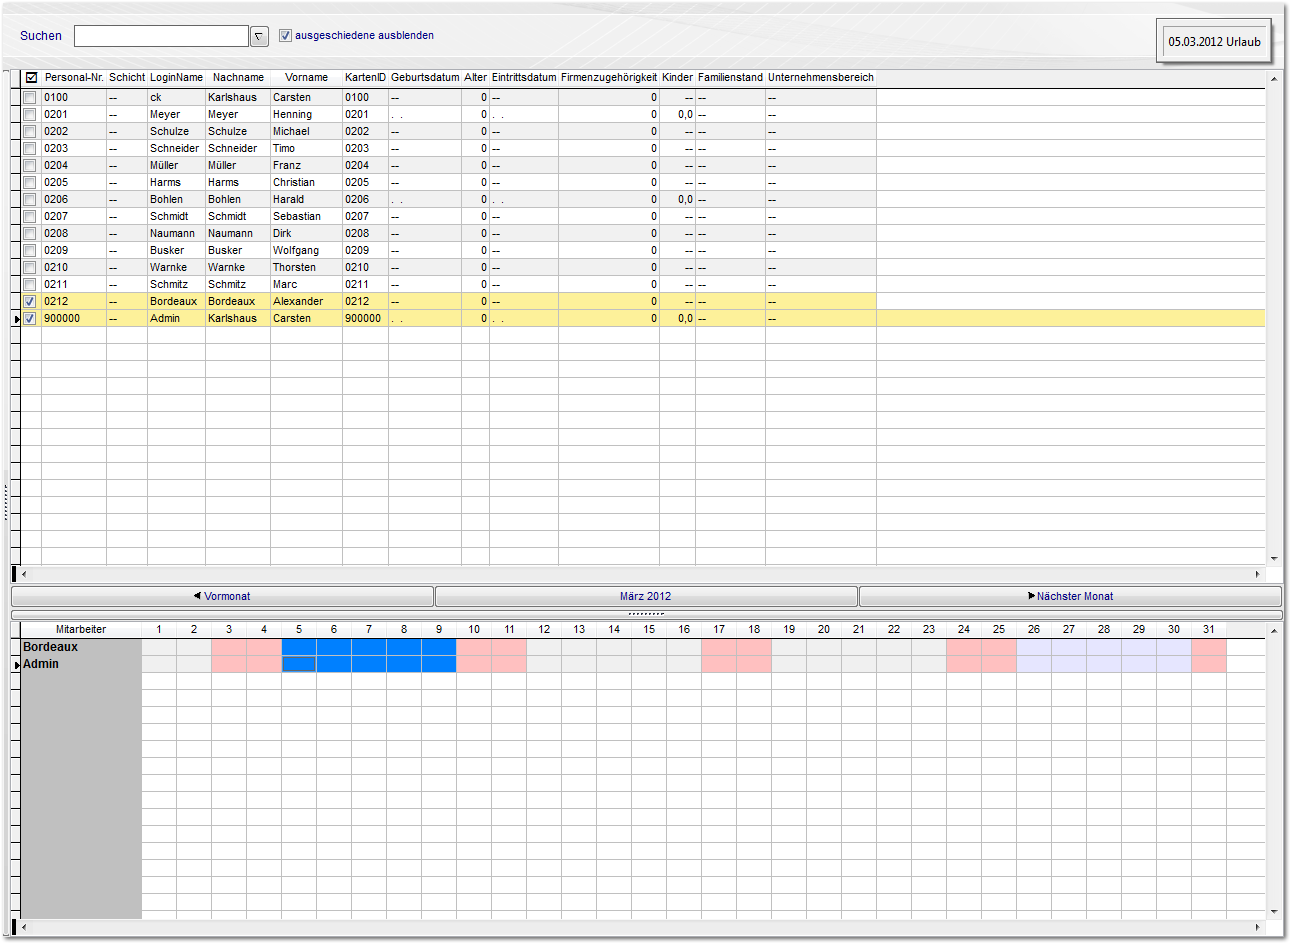1292x945 pixels.
Task: Uncheck the row checkbox for 0212 Bordeaux
Action: click(x=30, y=301)
